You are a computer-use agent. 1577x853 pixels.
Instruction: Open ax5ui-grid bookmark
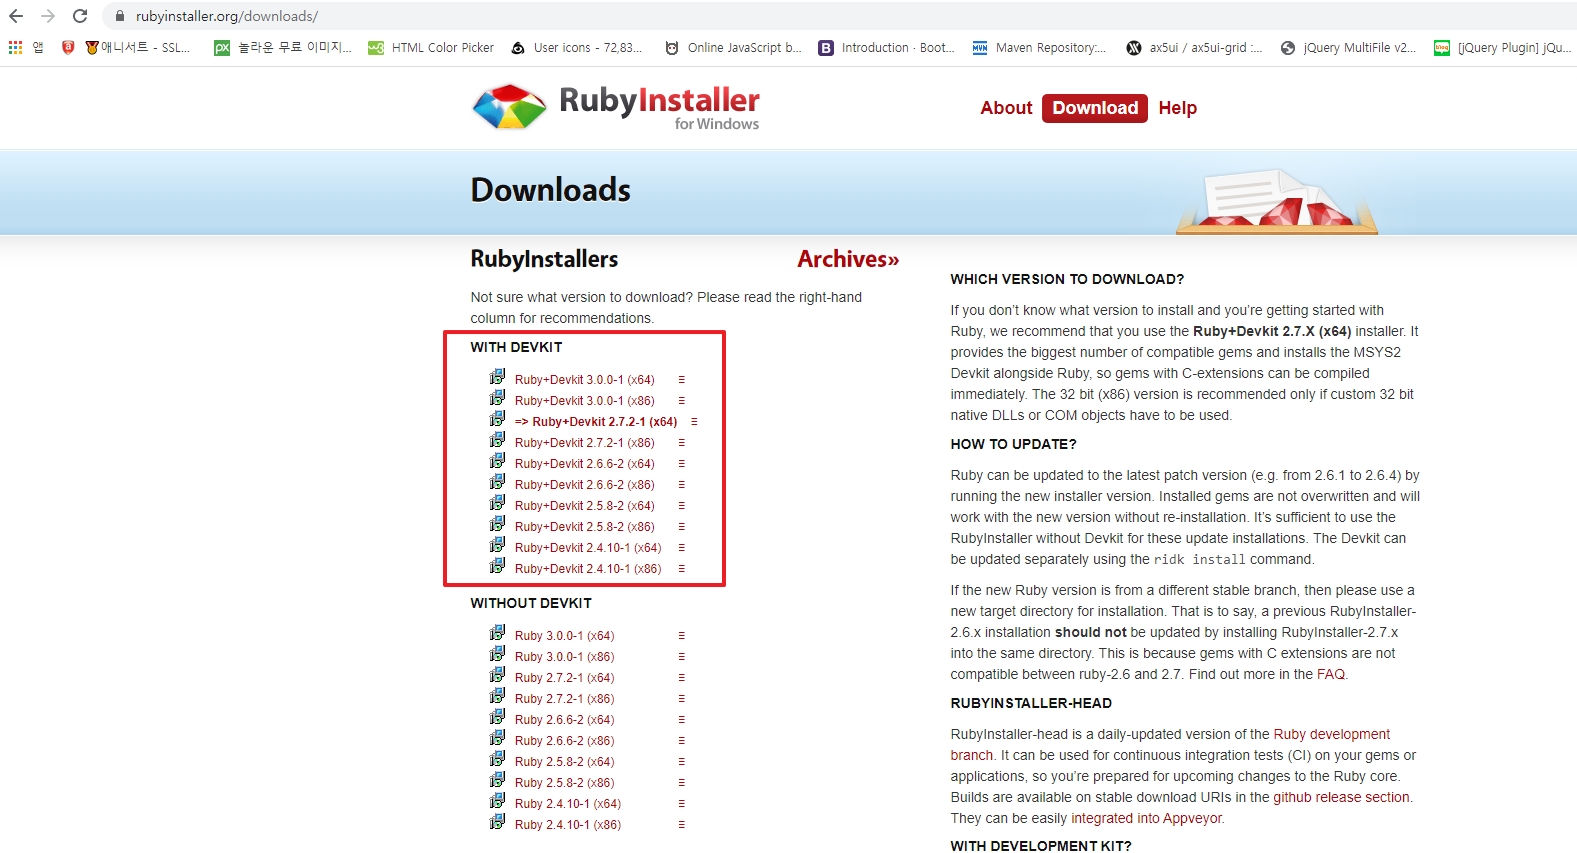tap(1194, 47)
